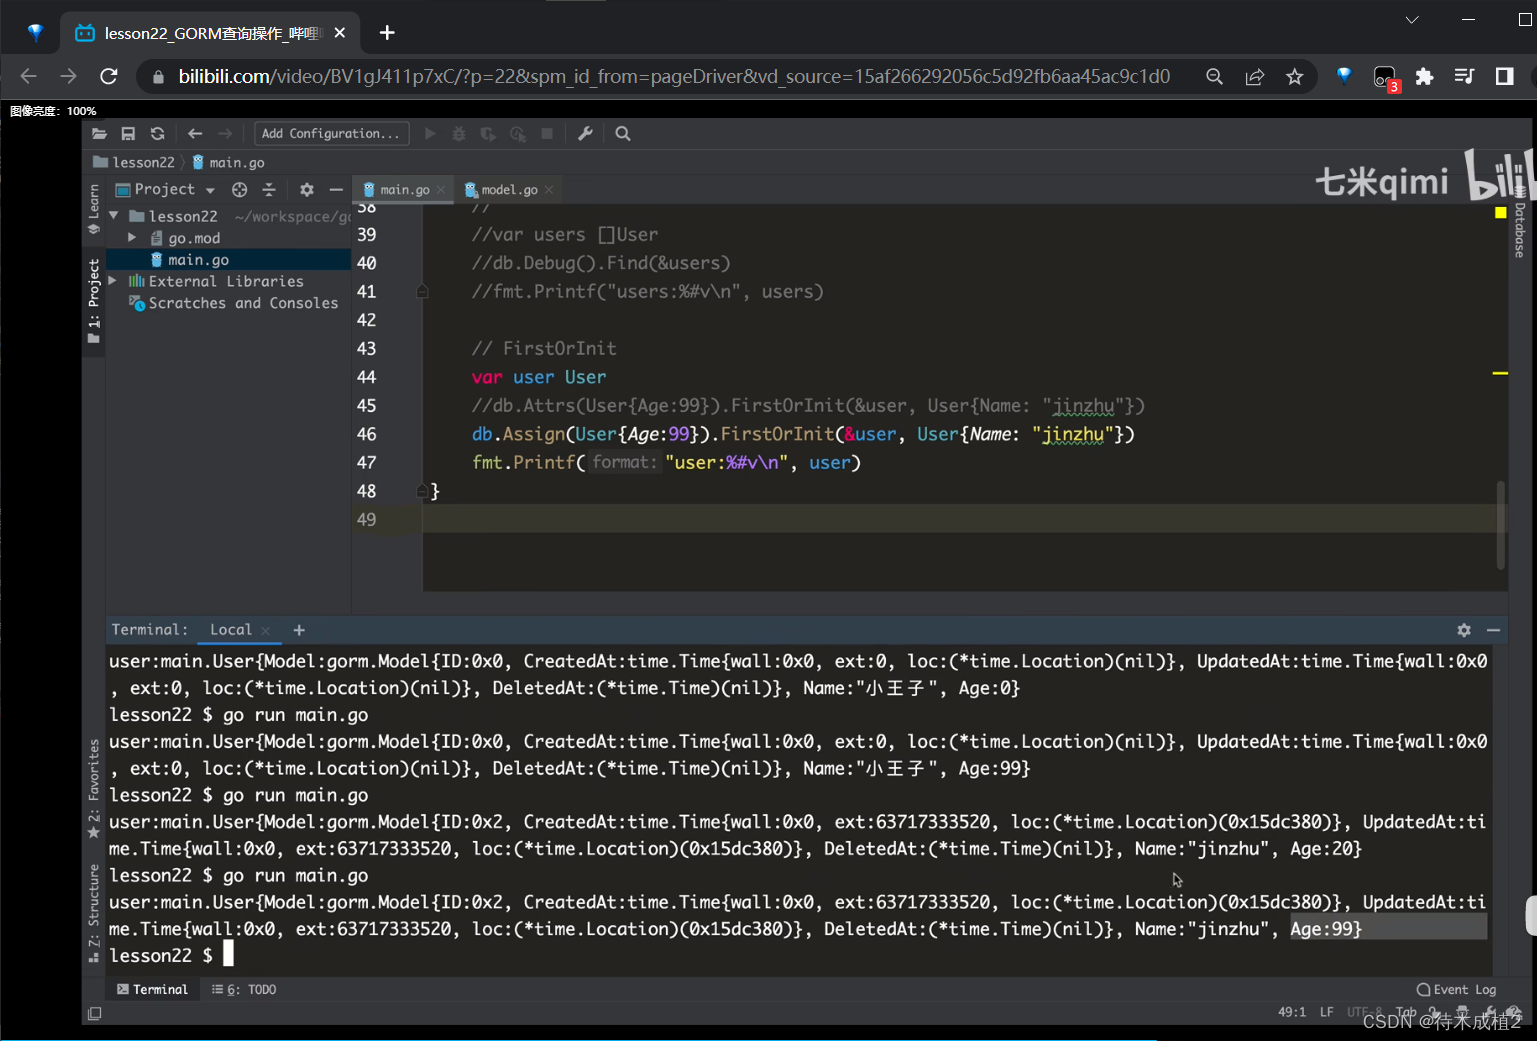Toggle the Database tool window
1537x1041 pixels.
(x=1520, y=229)
